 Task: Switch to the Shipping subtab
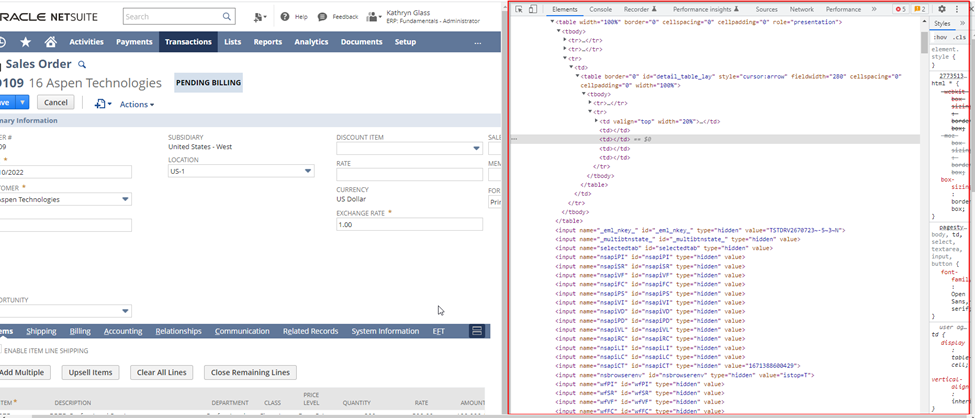point(42,331)
